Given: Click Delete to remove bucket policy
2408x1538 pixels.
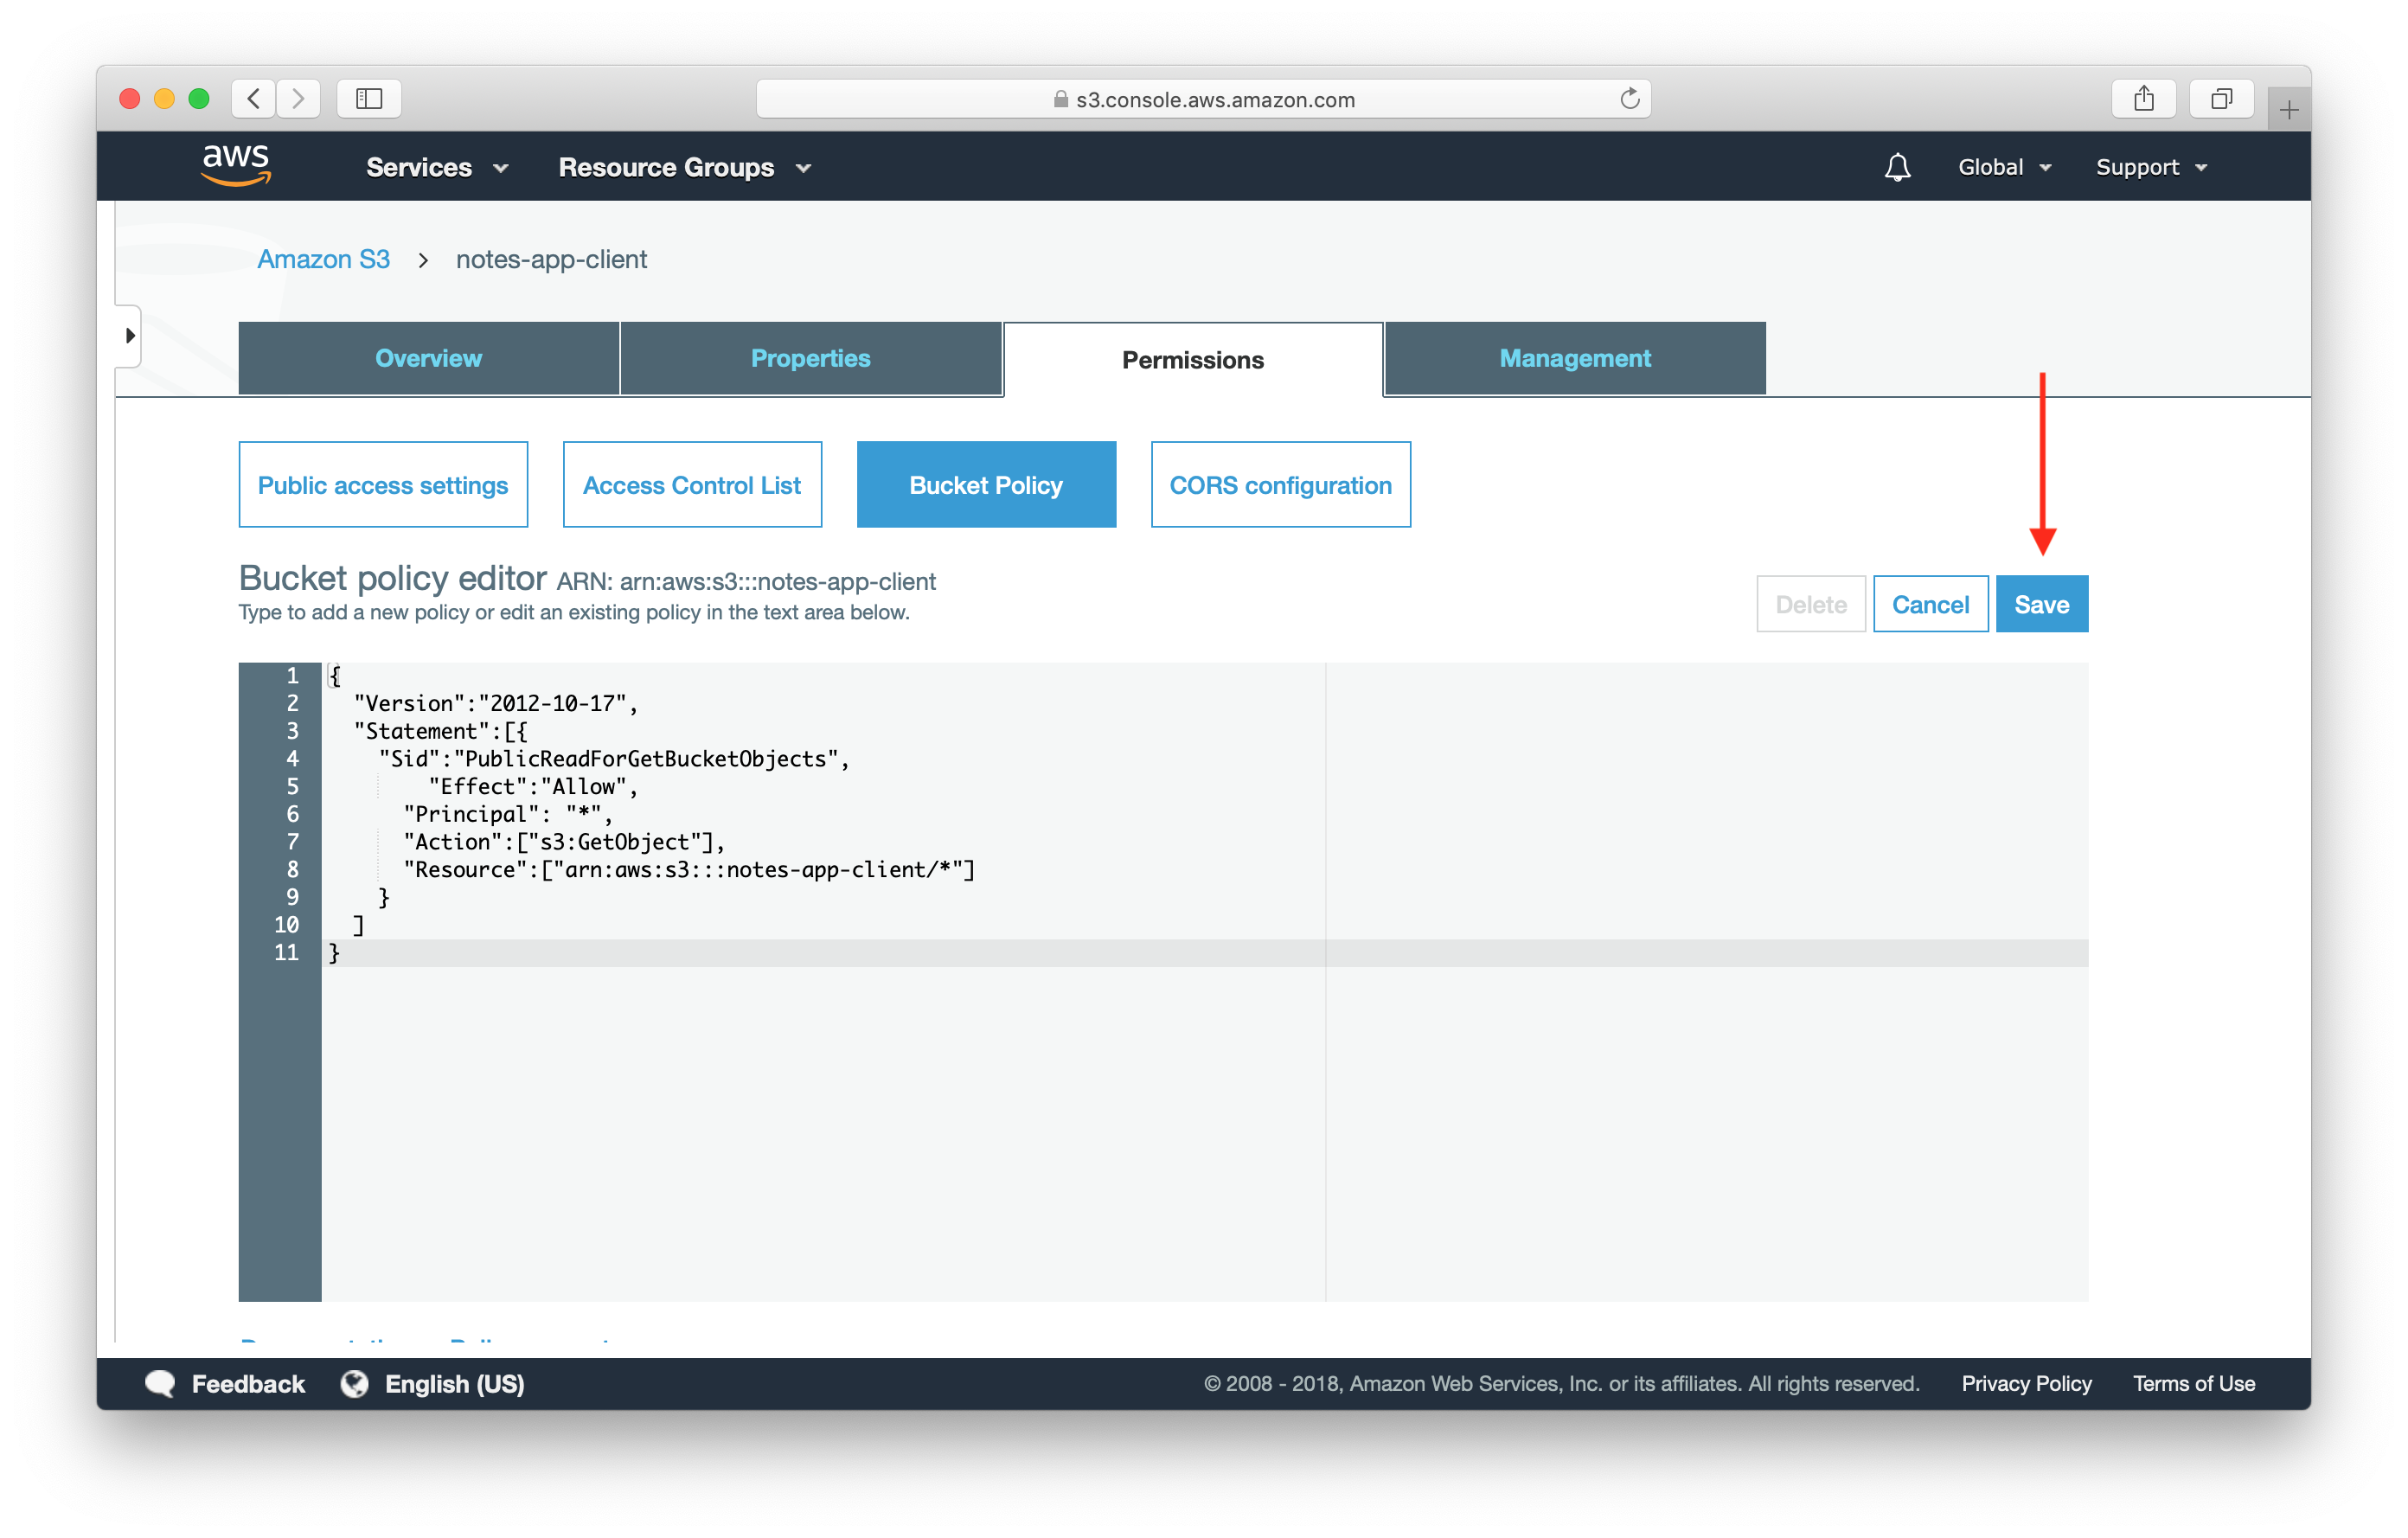Looking at the screenshot, I should pyautogui.click(x=1813, y=604).
